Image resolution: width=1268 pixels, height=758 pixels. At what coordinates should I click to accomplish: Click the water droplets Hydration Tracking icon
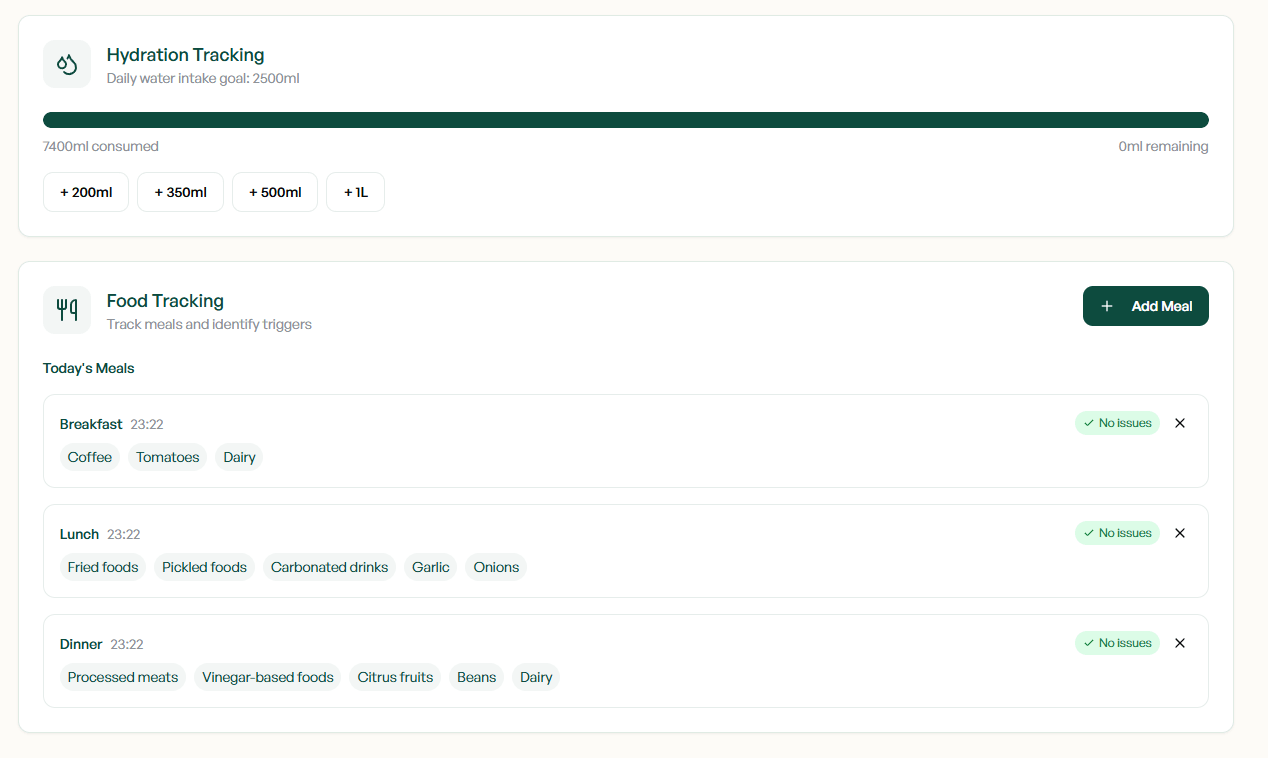coord(67,64)
